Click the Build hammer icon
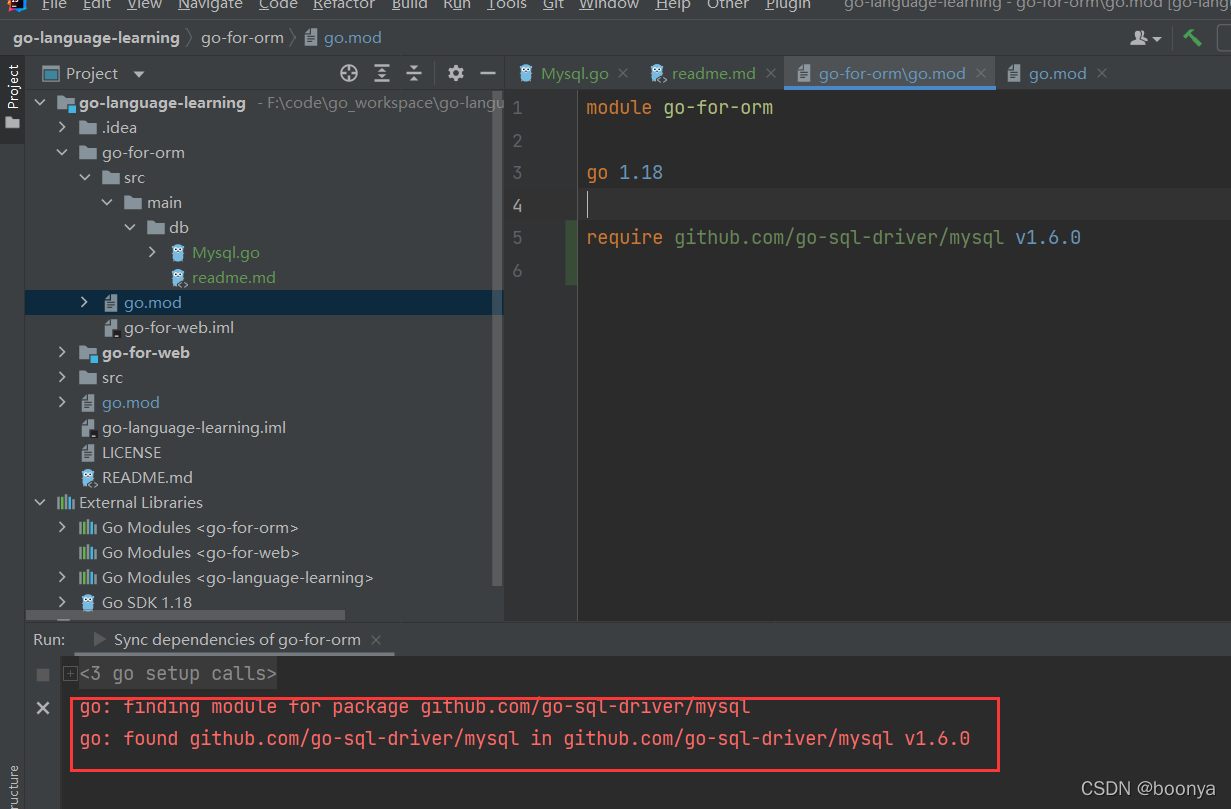This screenshot has width=1231, height=809. (1192, 38)
